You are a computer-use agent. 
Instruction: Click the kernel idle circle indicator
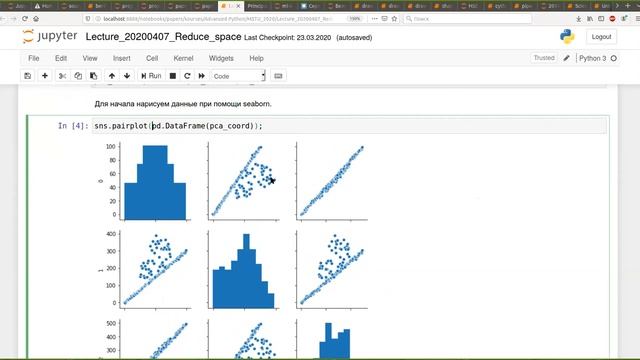[613, 58]
